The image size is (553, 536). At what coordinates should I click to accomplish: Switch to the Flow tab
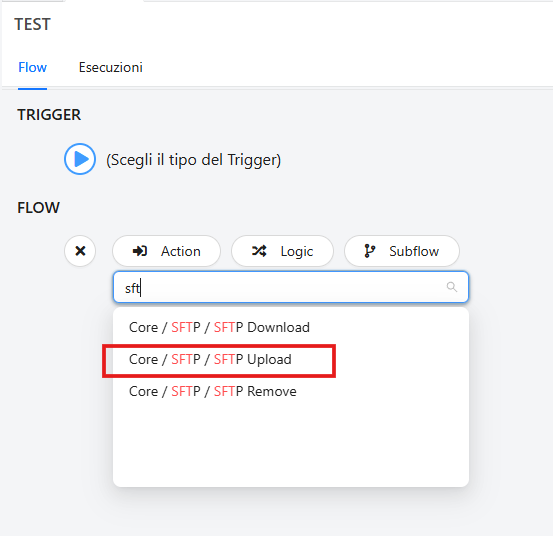pos(32,67)
